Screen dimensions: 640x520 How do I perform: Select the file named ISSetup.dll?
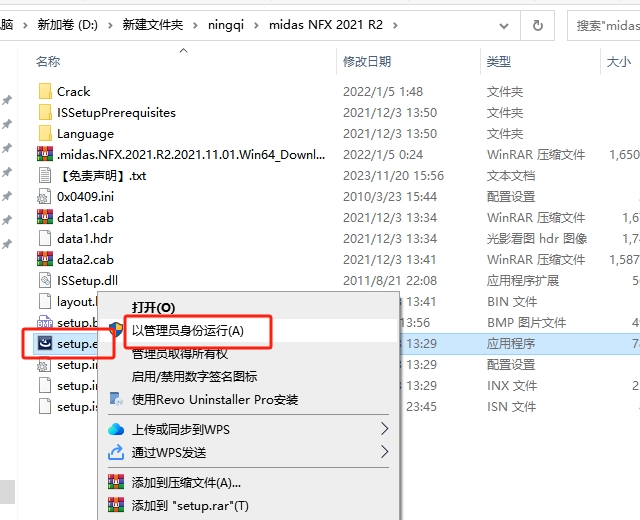tap(87, 280)
